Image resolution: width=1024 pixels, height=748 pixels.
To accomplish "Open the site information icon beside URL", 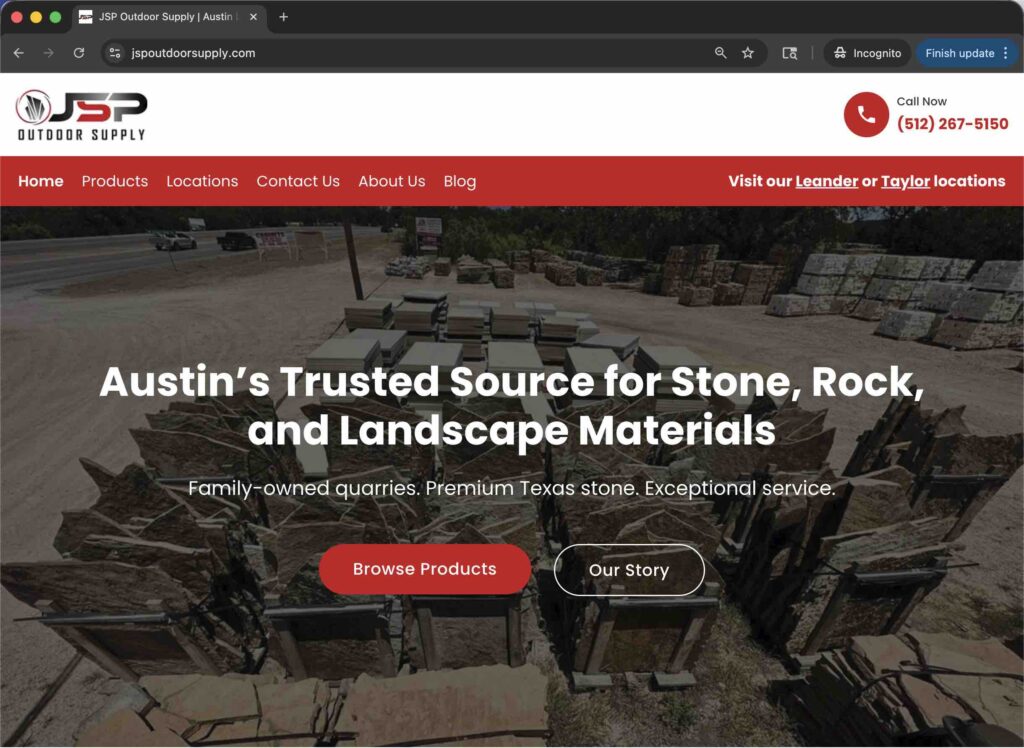I will pos(115,53).
